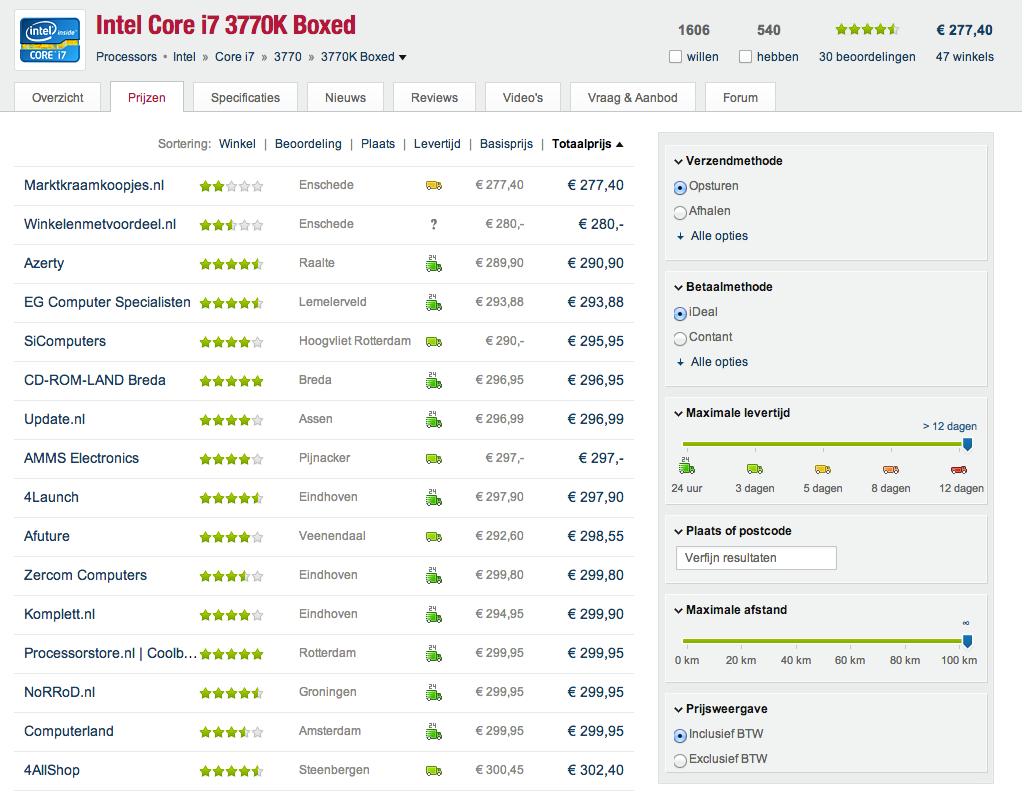Click Marktkraamkoopjes.nl yellow delivery truck icon
This screenshot has width=1022, height=796.
tap(433, 186)
